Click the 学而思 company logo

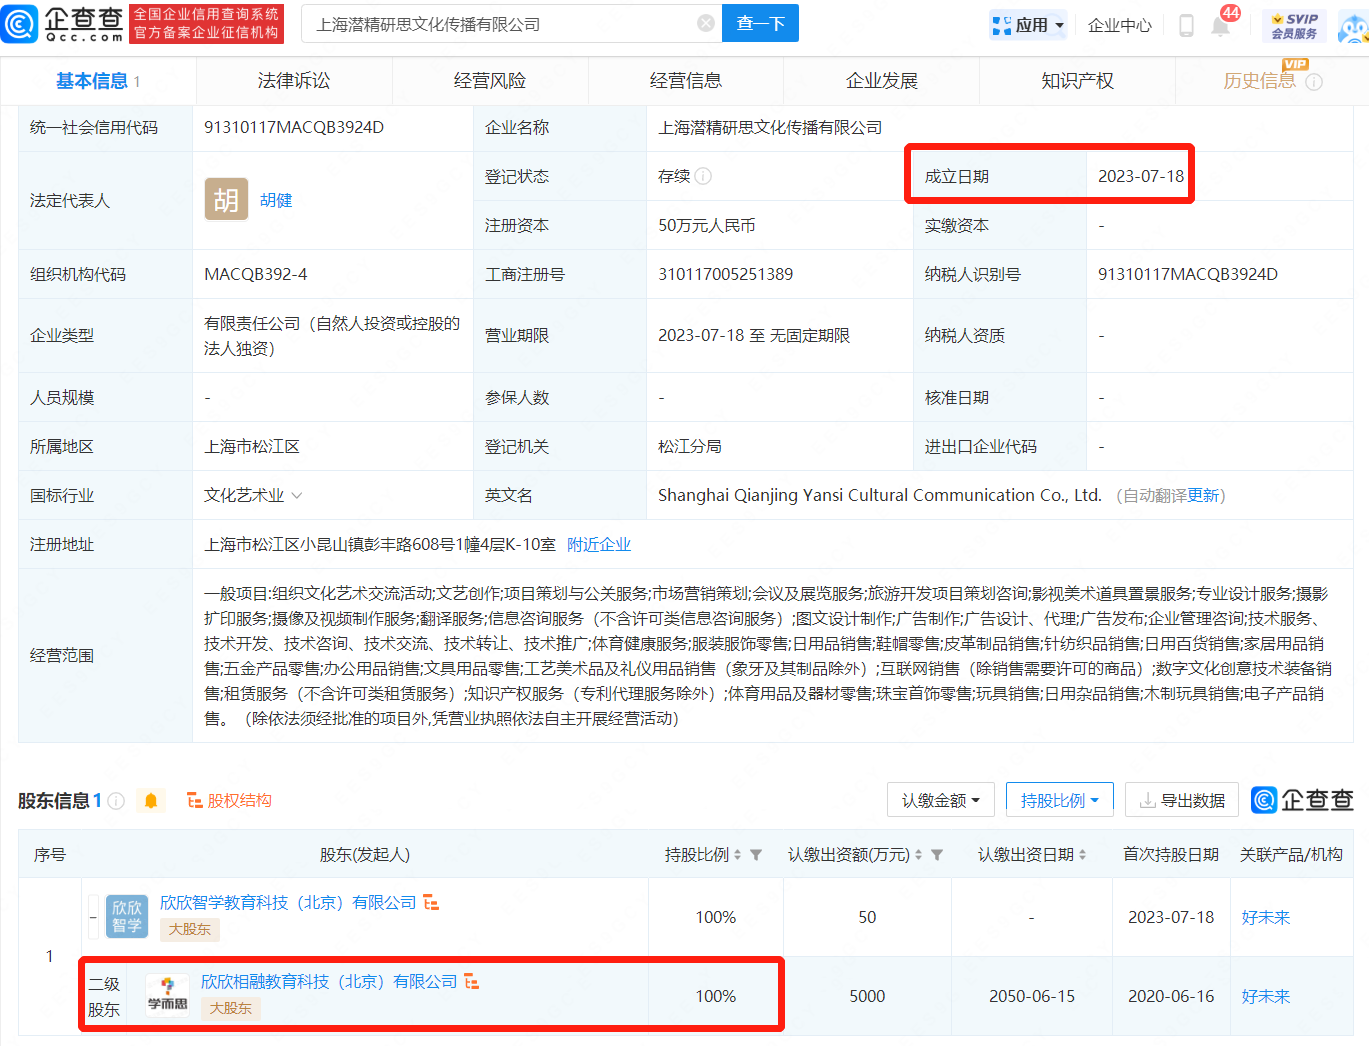tap(167, 996)
